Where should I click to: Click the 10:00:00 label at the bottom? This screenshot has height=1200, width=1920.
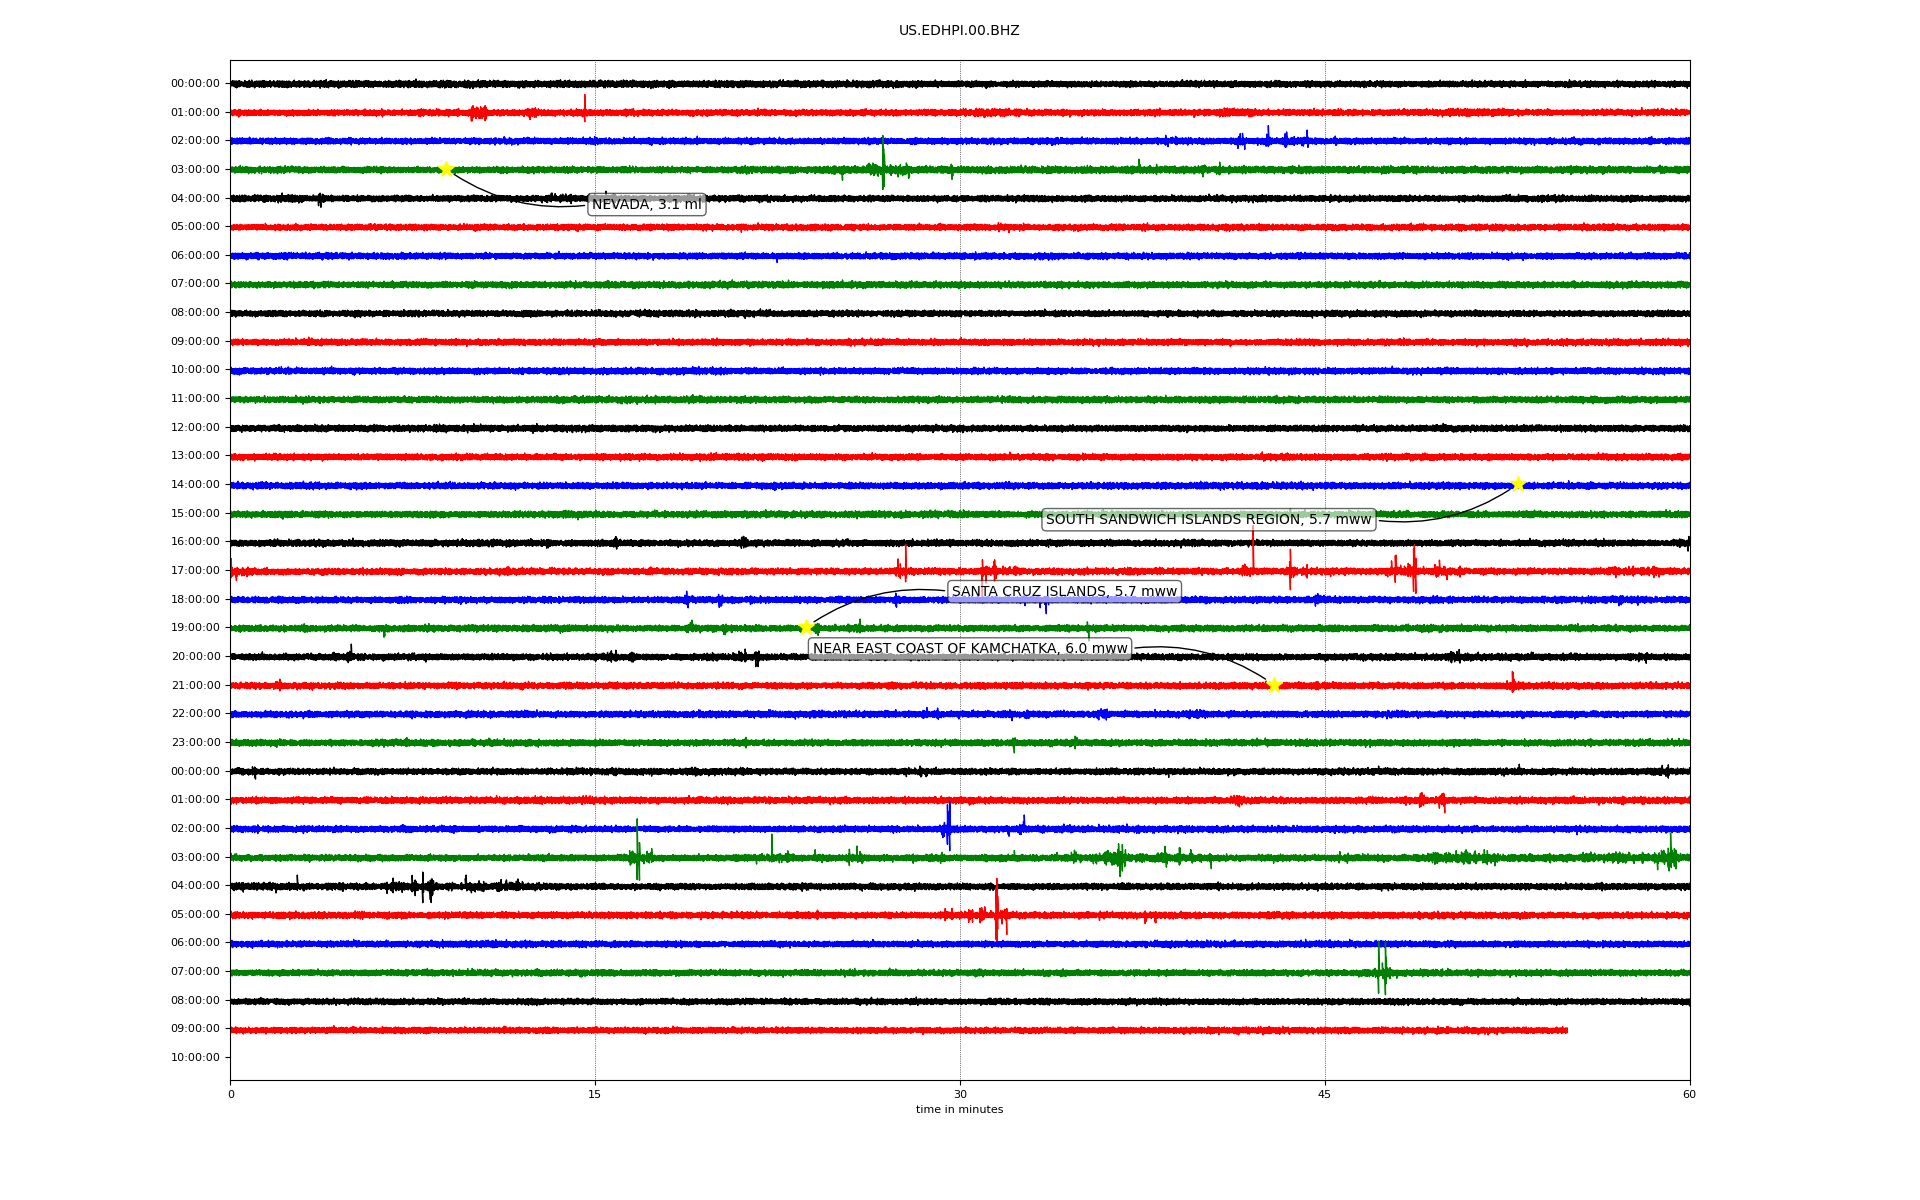coord(195,1058)
